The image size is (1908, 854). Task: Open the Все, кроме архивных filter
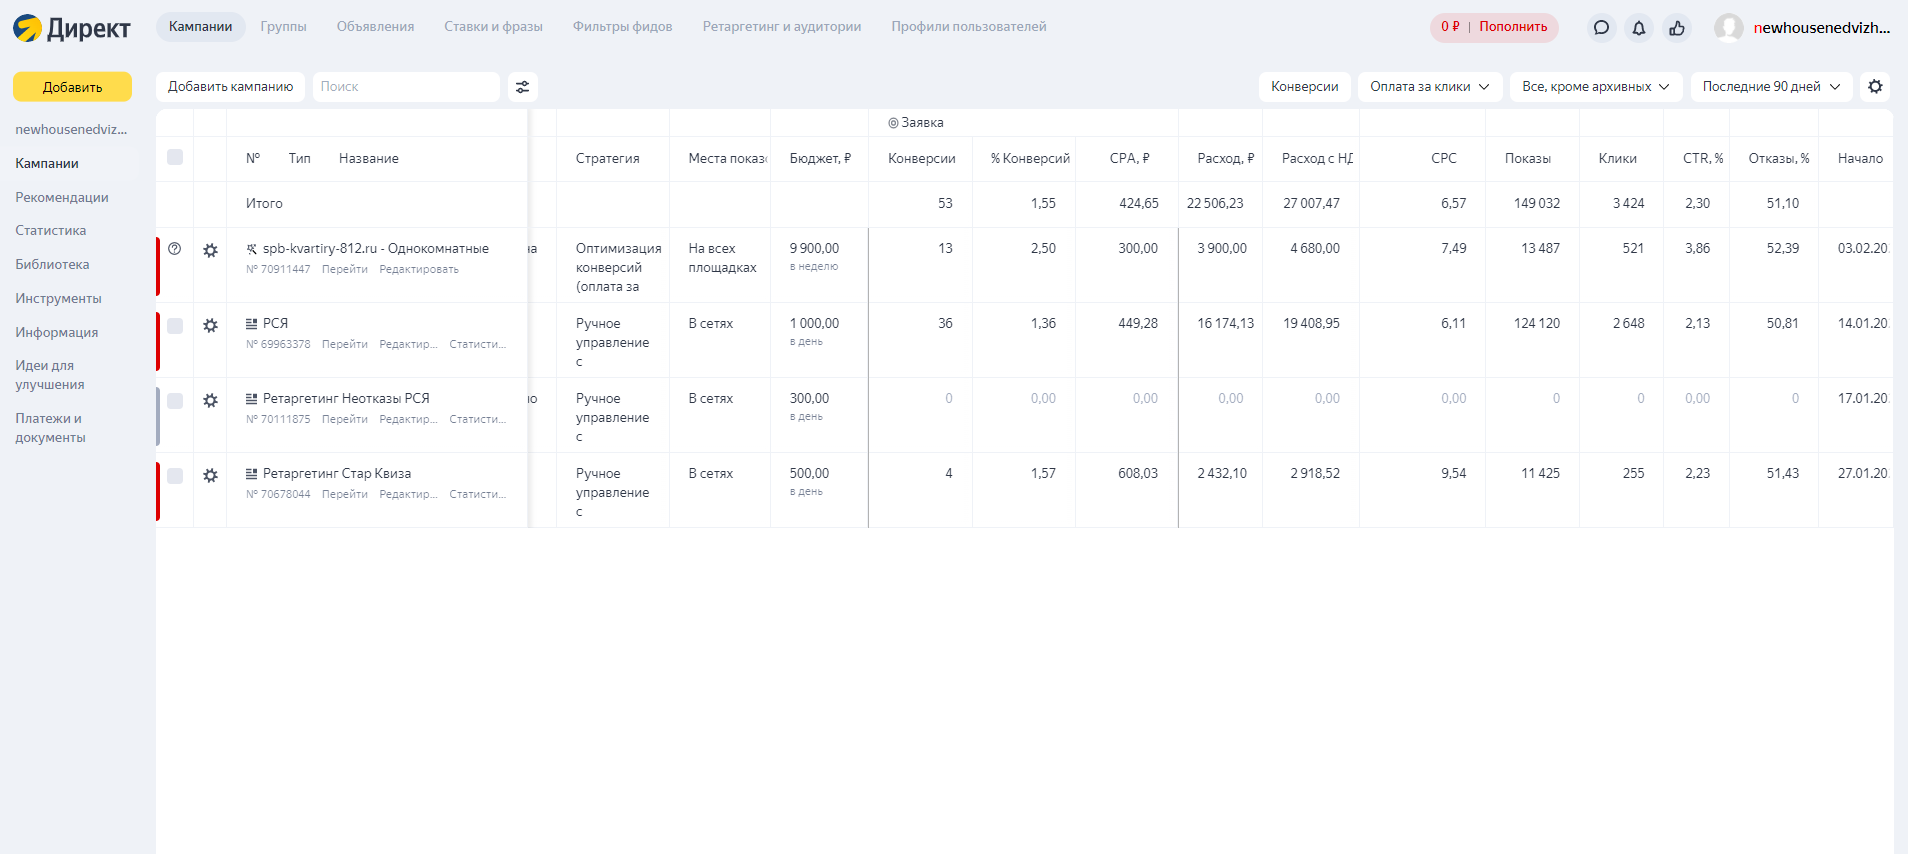(x=1595, y=87)
